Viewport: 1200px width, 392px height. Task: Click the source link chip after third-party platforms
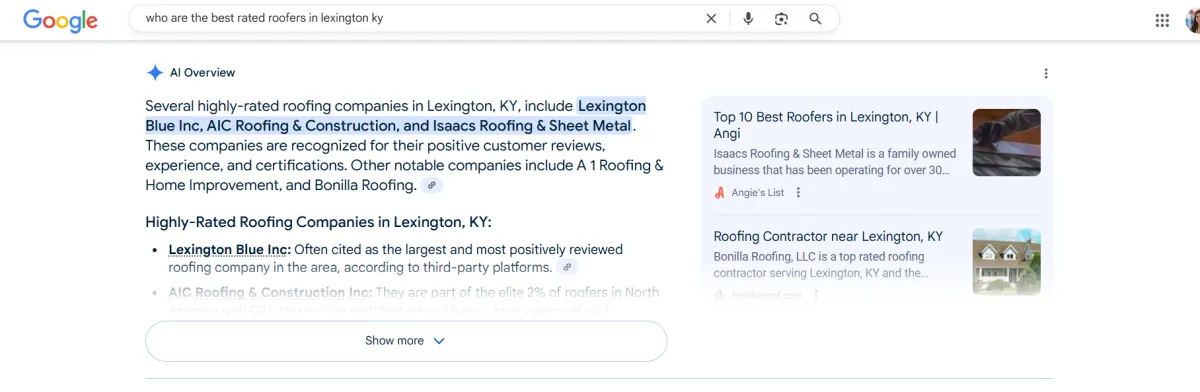567,267
